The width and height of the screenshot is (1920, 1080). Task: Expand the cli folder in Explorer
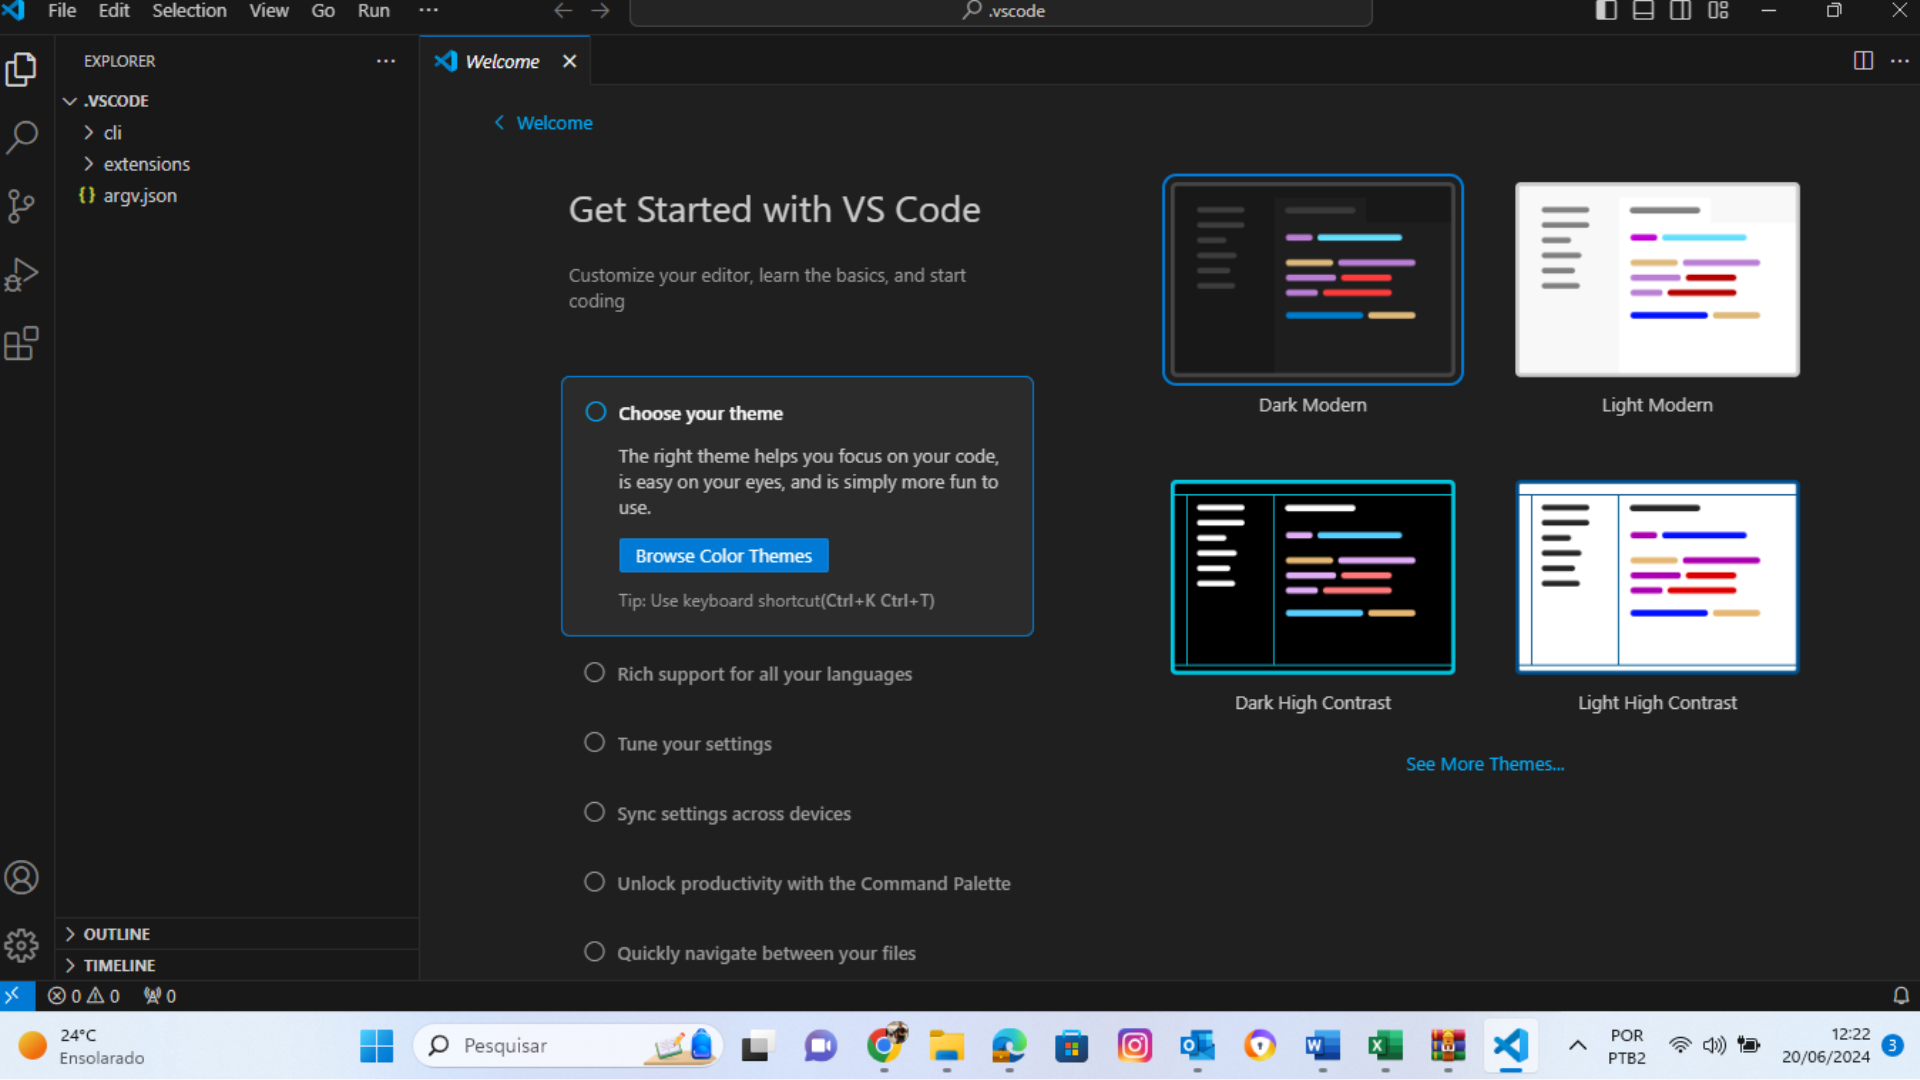coord(113,132)
